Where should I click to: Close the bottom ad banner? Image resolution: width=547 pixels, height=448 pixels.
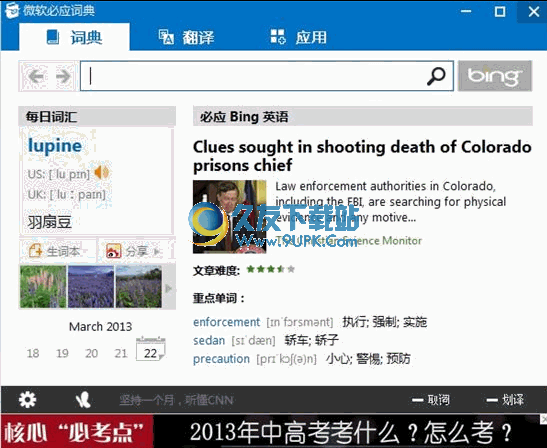(544, 419)
